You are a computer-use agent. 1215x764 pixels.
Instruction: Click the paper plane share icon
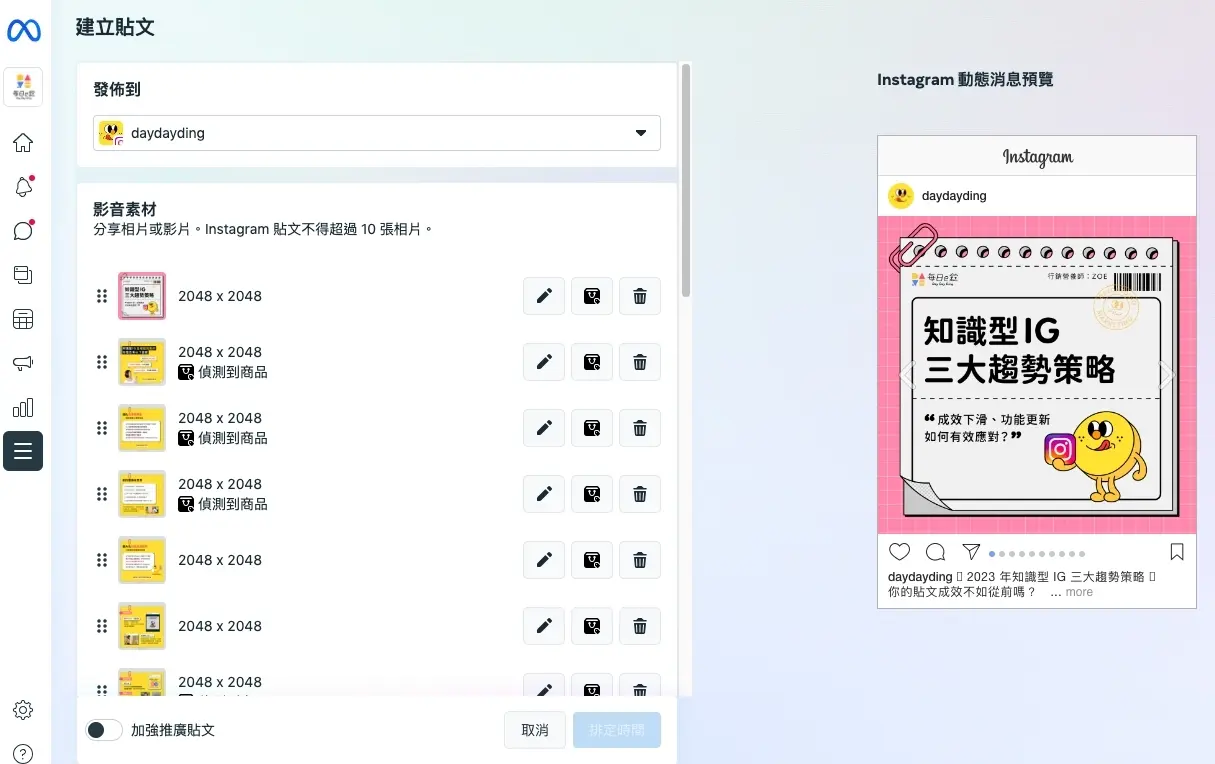pyautogui.click(x=971, y=552)
